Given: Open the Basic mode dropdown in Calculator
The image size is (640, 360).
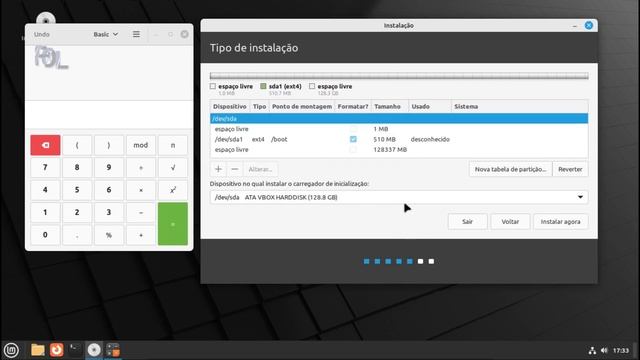Looking at the screenshot, I should pyautogui.click(x=106, y=34).
